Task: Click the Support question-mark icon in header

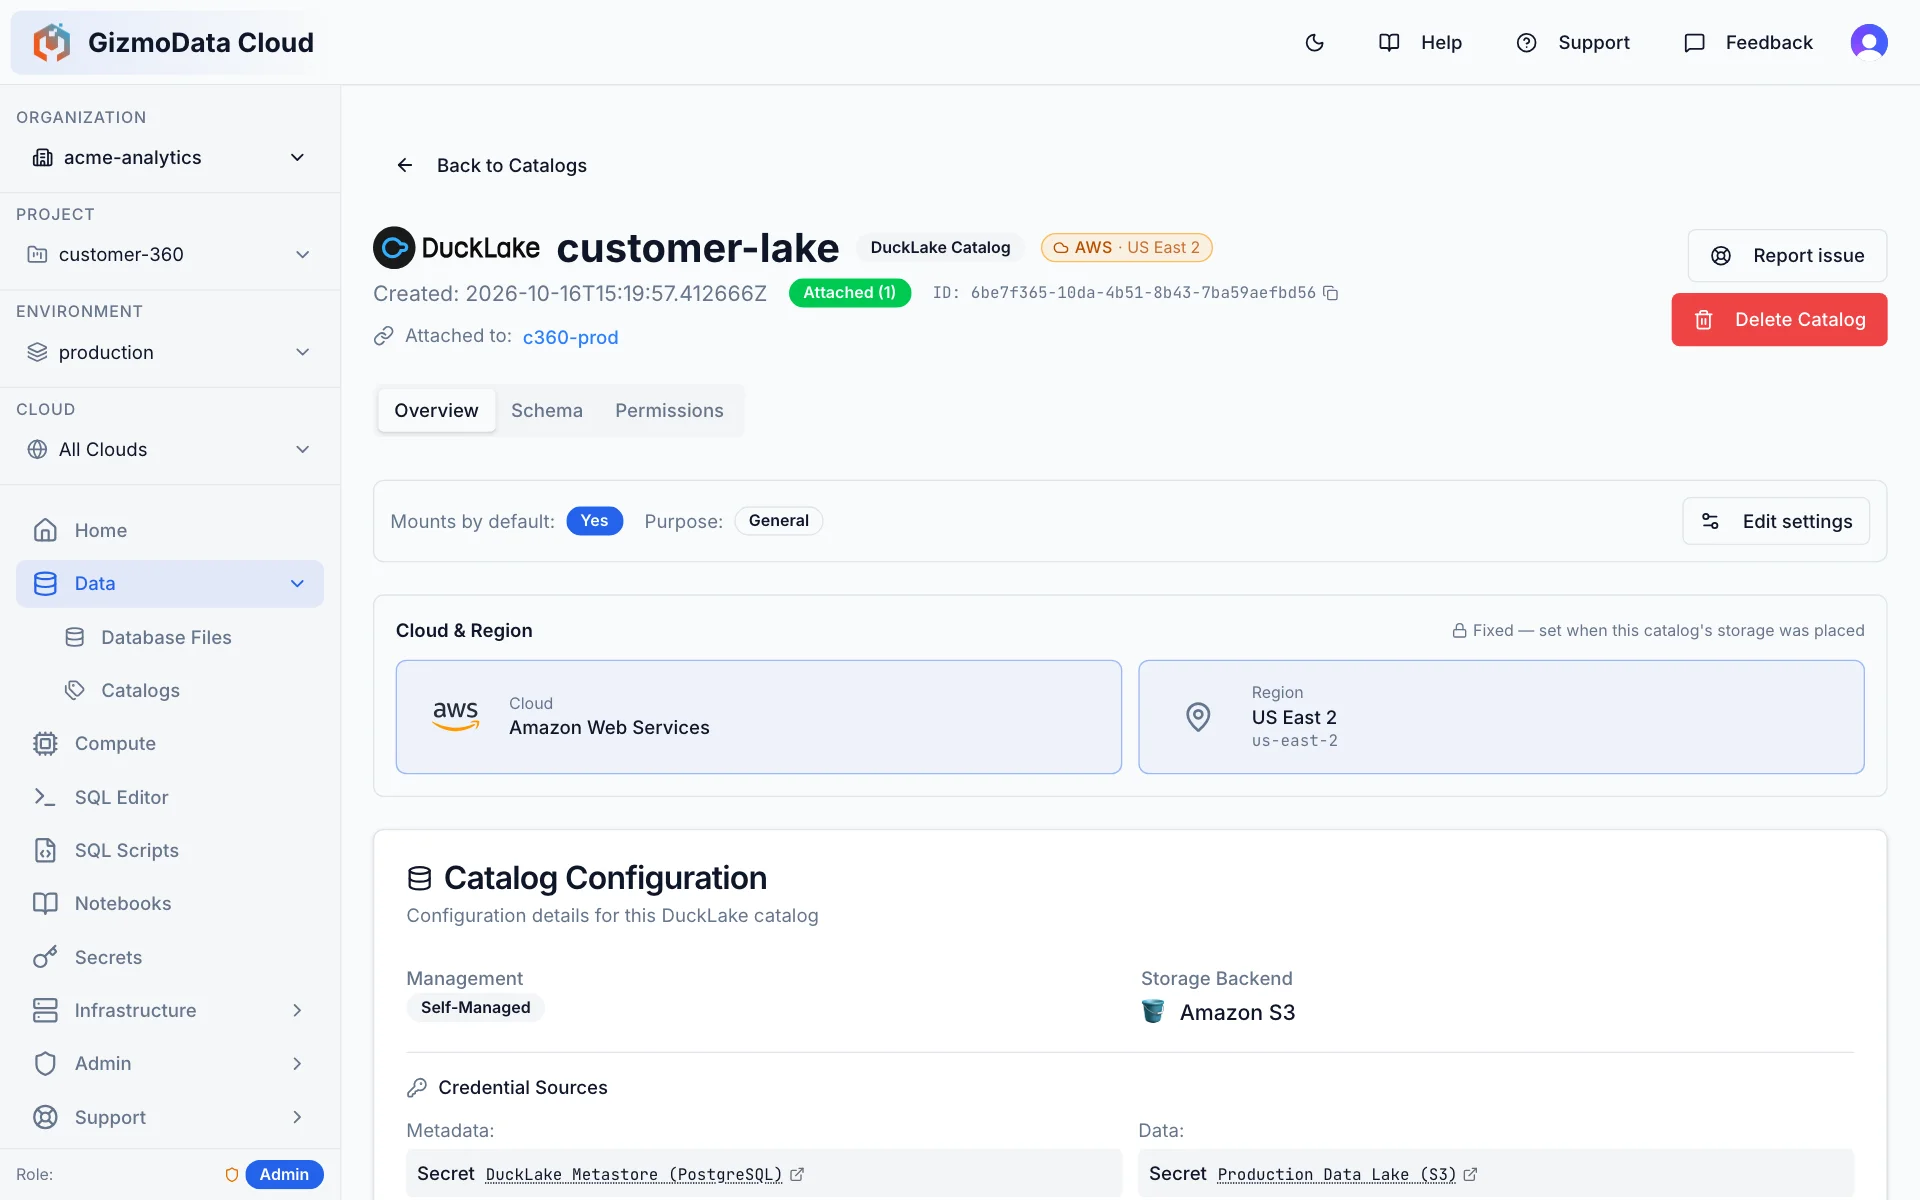Action: coord(1526,42)
